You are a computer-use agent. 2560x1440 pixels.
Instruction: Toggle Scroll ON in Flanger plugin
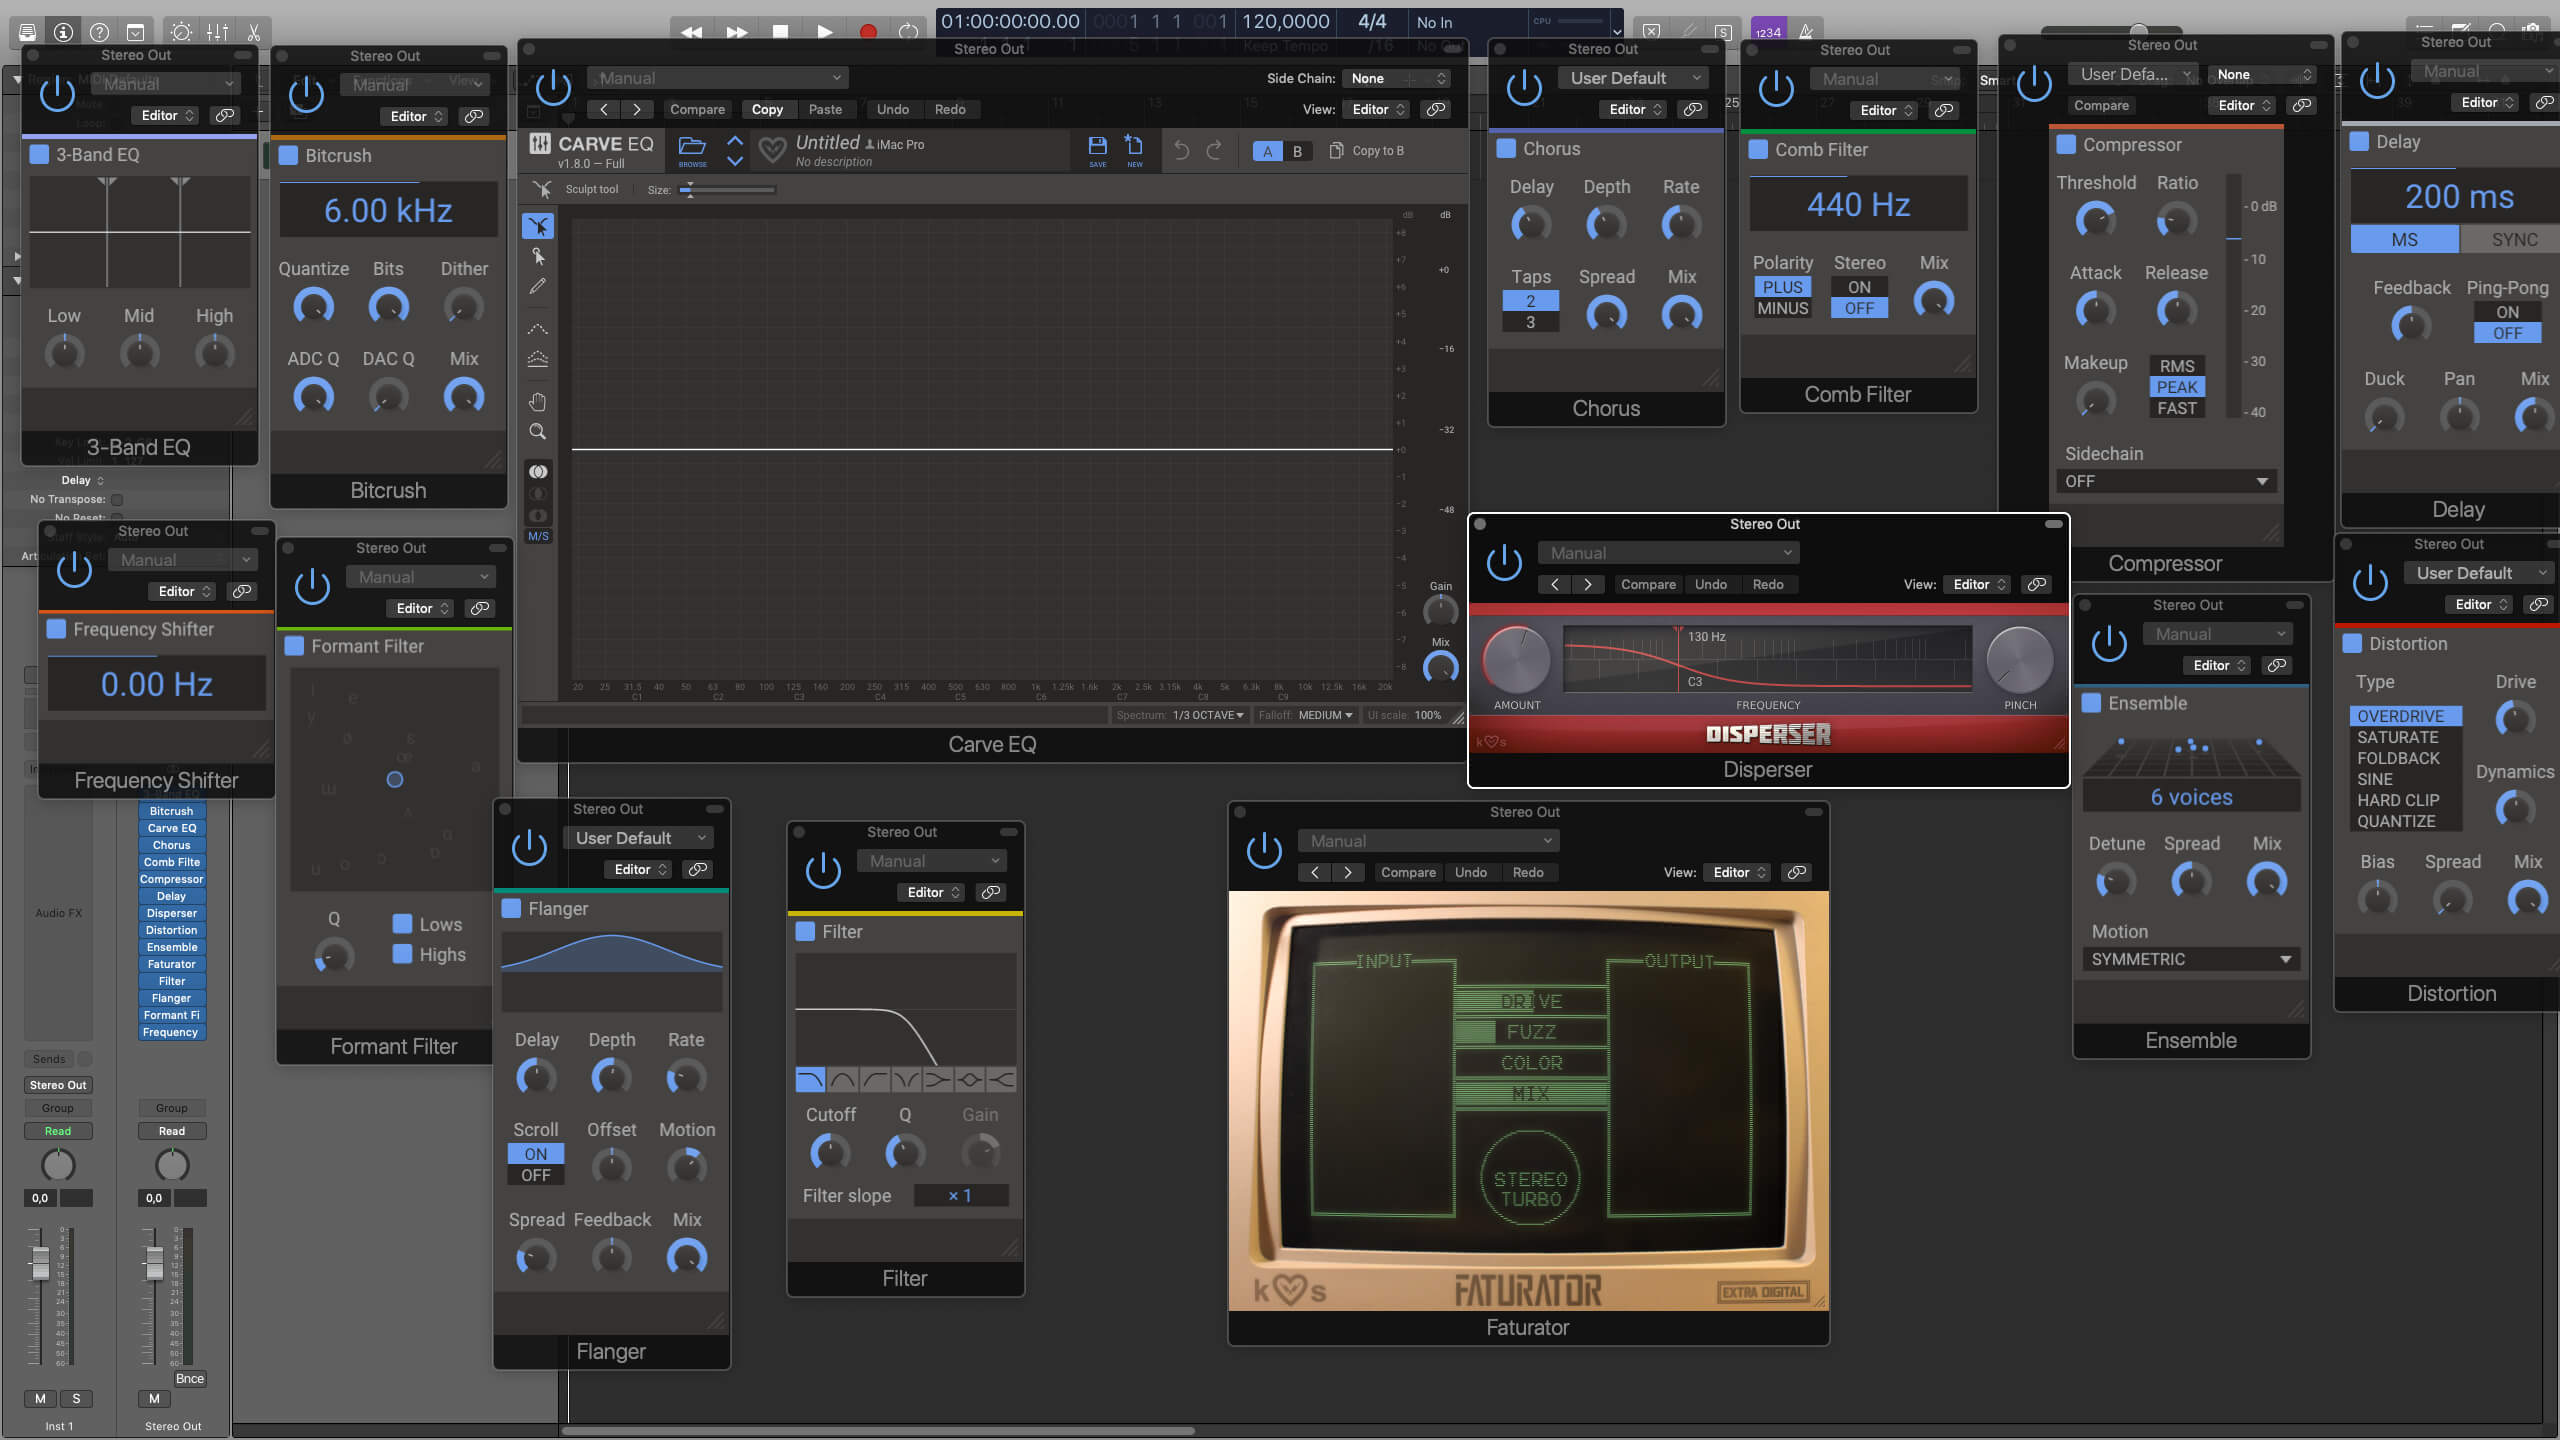point(535,1153)
